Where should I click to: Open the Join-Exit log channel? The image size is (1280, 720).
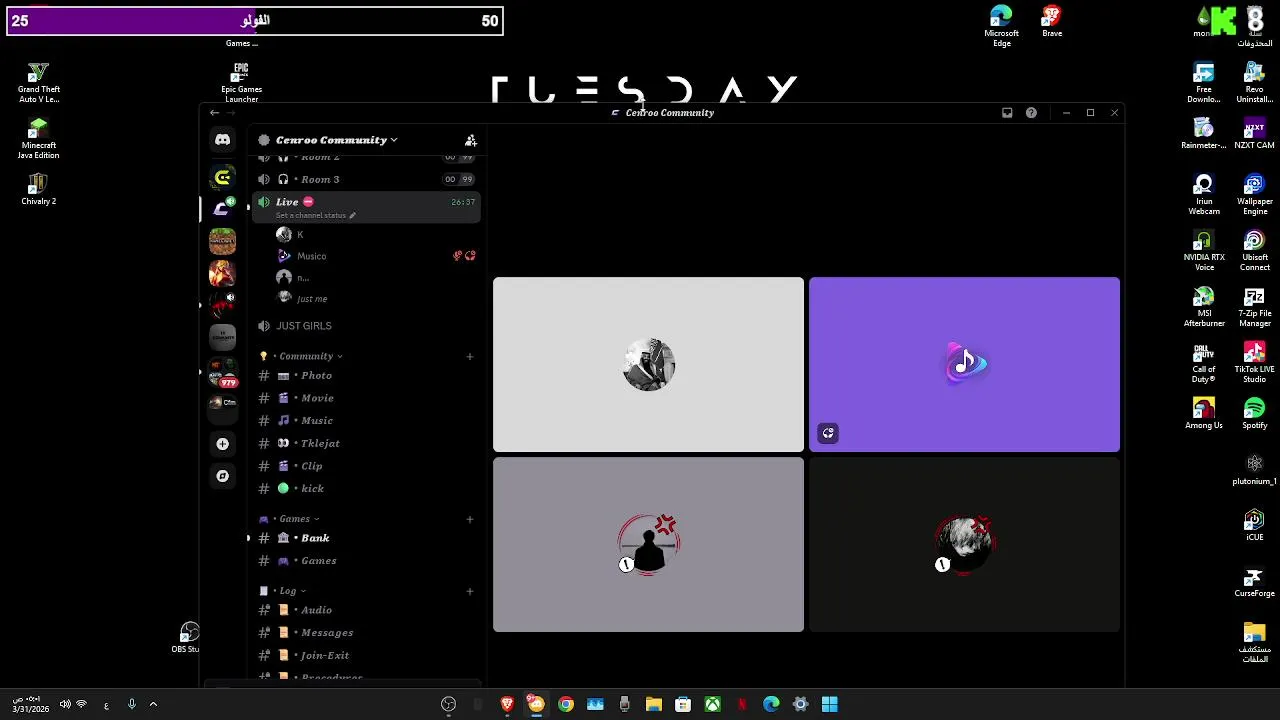point(366,655)
